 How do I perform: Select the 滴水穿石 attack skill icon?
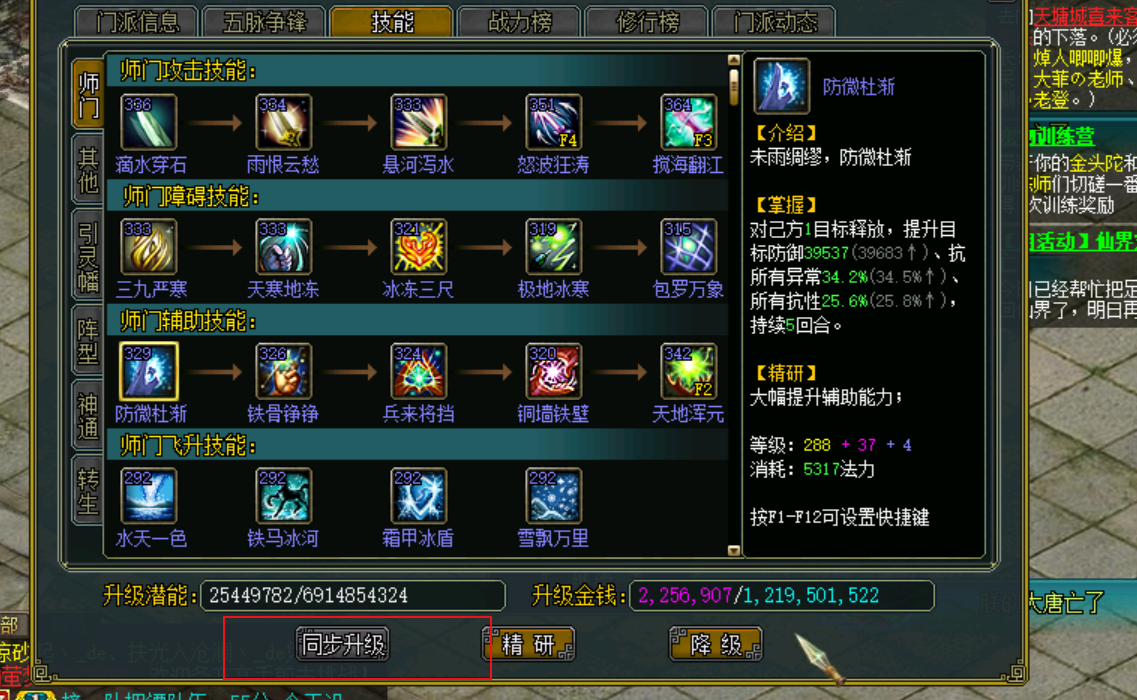149,122
